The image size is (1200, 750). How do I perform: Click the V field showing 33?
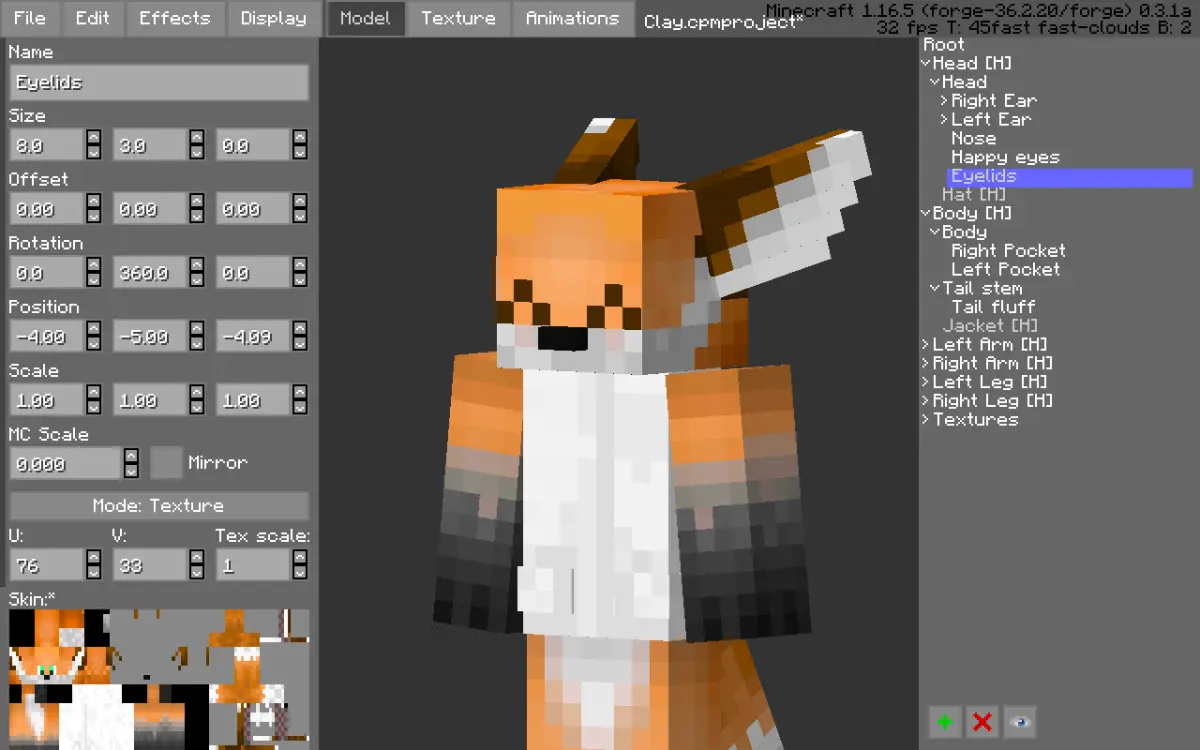[x=151, y=565]
